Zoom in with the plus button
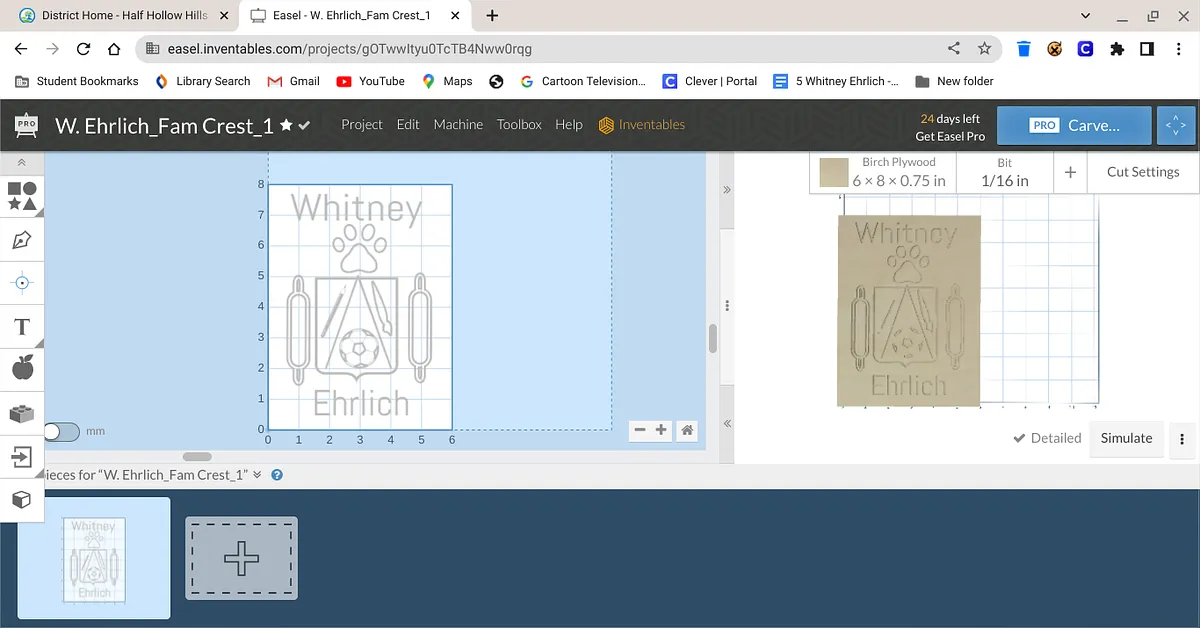The image size is (1200, 628). pyautogui.click(x=661, y=430)
